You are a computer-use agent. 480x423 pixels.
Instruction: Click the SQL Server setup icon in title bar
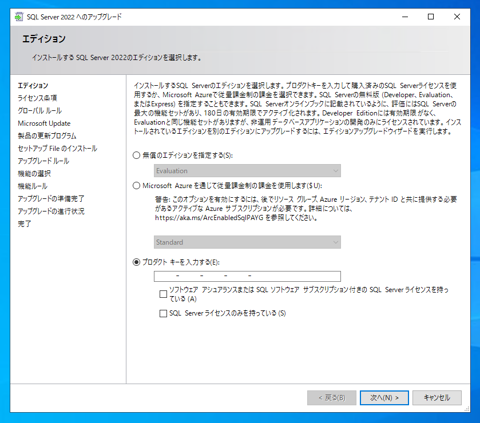pyautogui.click(x=19, y=17)
